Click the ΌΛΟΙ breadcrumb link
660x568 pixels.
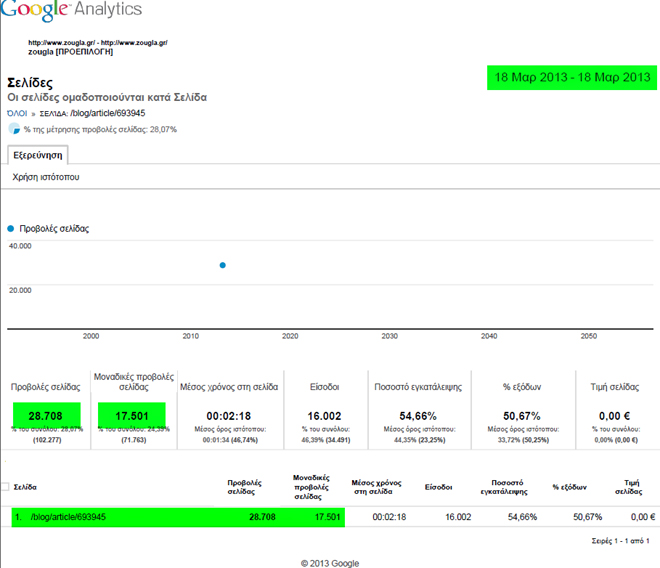17,113
